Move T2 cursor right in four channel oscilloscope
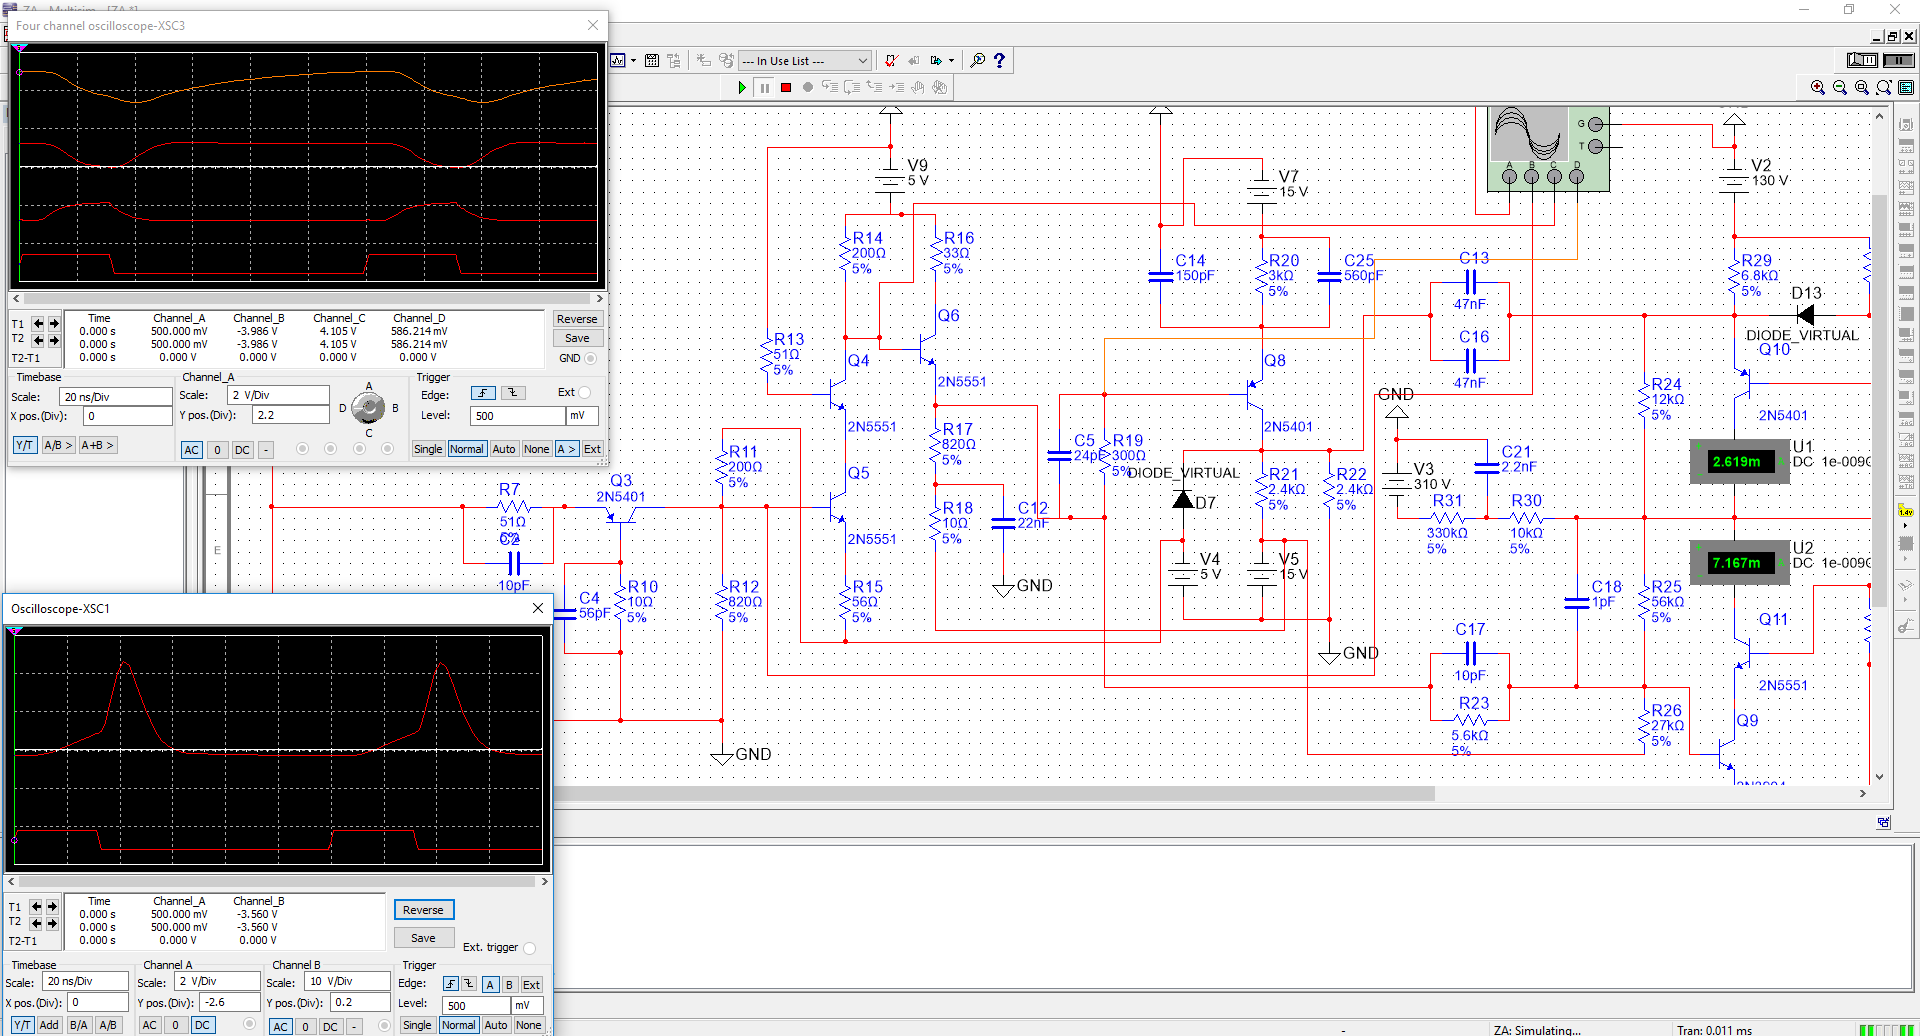This screenshot has height=1036, width=1920. tap(54, 340)
